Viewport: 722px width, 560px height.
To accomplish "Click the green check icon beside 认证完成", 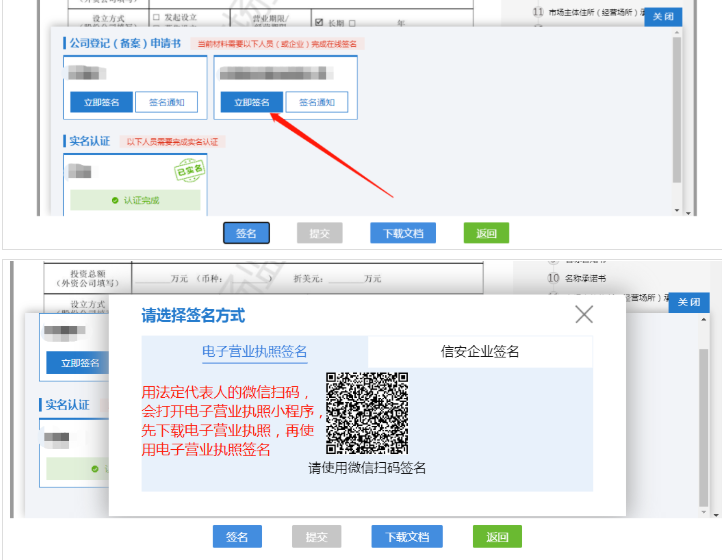I will click(114, 201).
